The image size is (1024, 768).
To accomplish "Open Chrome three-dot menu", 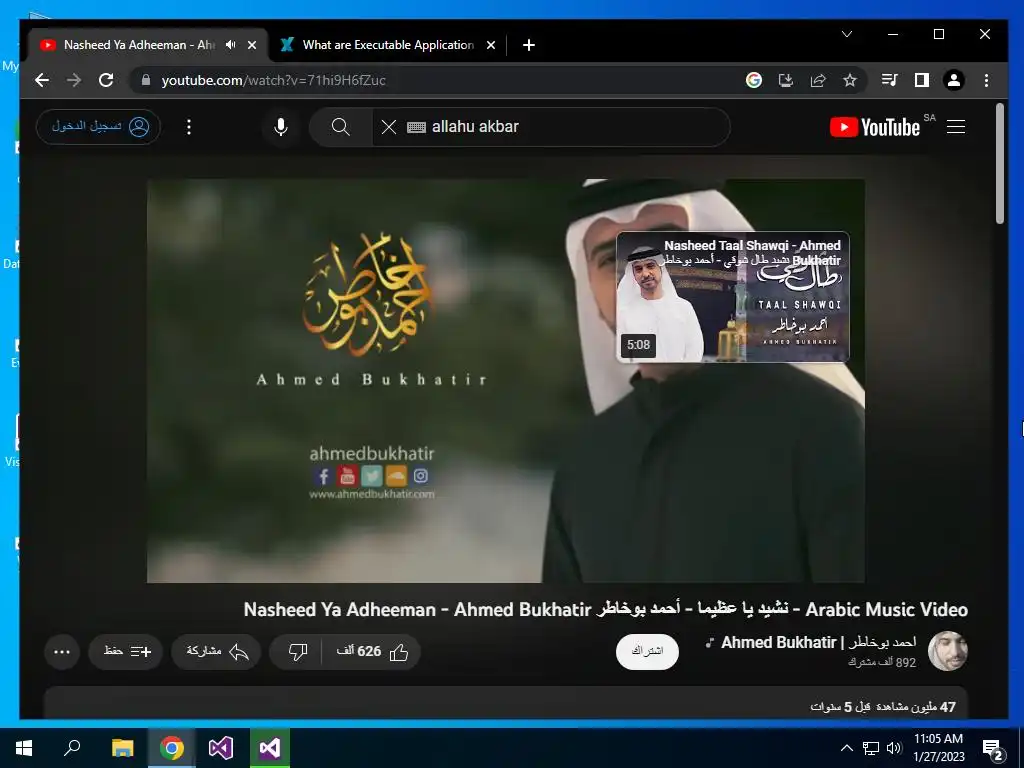I will coord(986,80).
